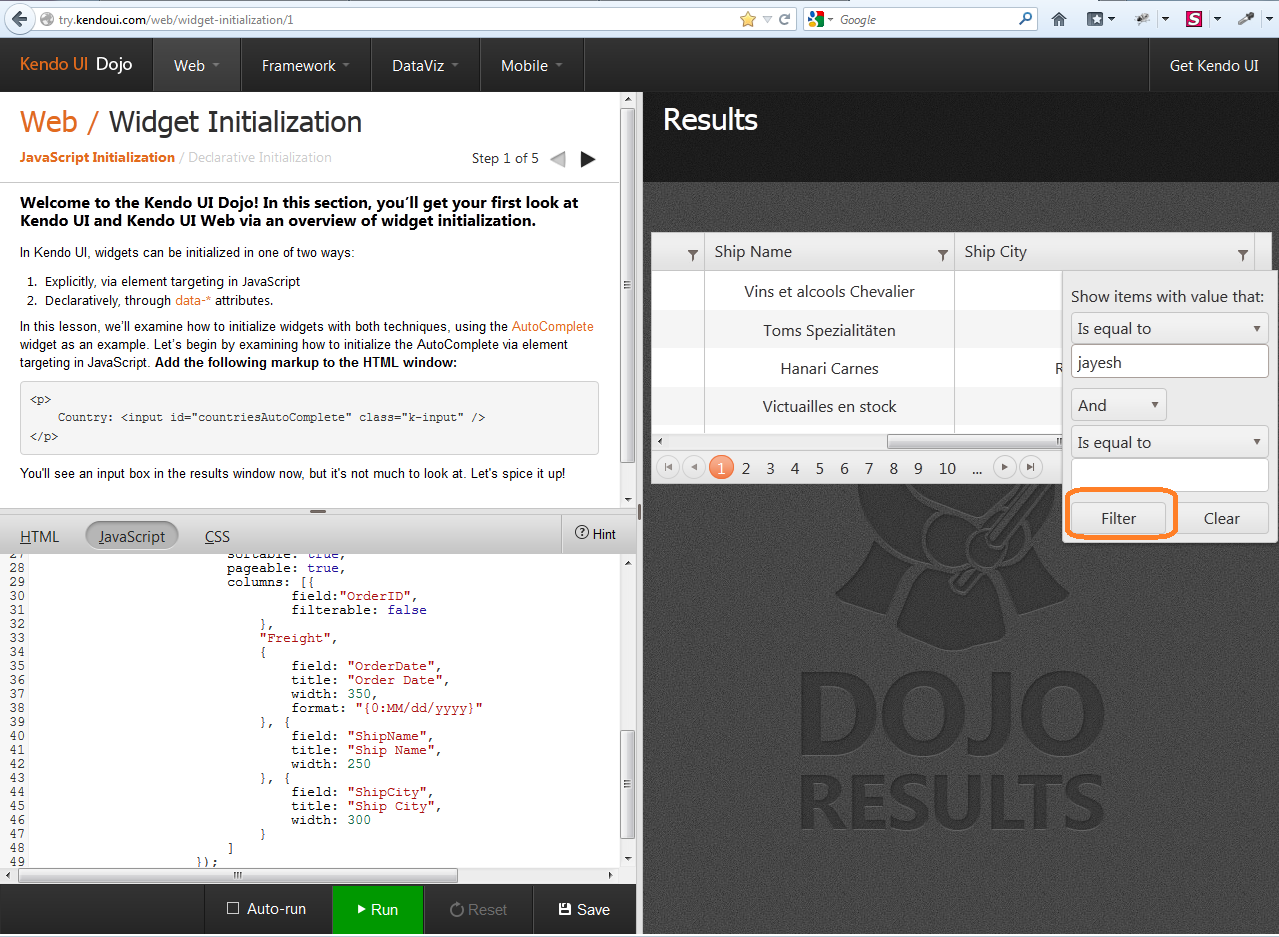The width and height of the screenshot is (1279, 937).
Task: Choose the Google search engine icon
Action: pos(816,19)
